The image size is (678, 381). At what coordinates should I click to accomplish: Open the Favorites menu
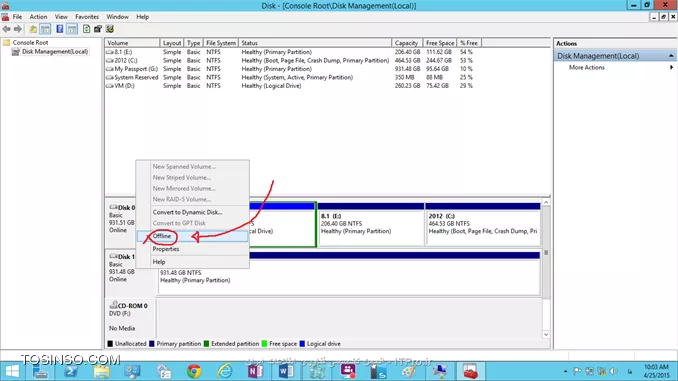point(87,17)
